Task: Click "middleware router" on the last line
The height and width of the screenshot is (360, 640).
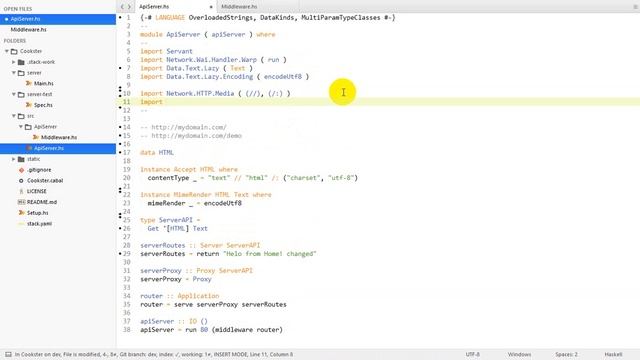Action: click(x=247, y=330)
